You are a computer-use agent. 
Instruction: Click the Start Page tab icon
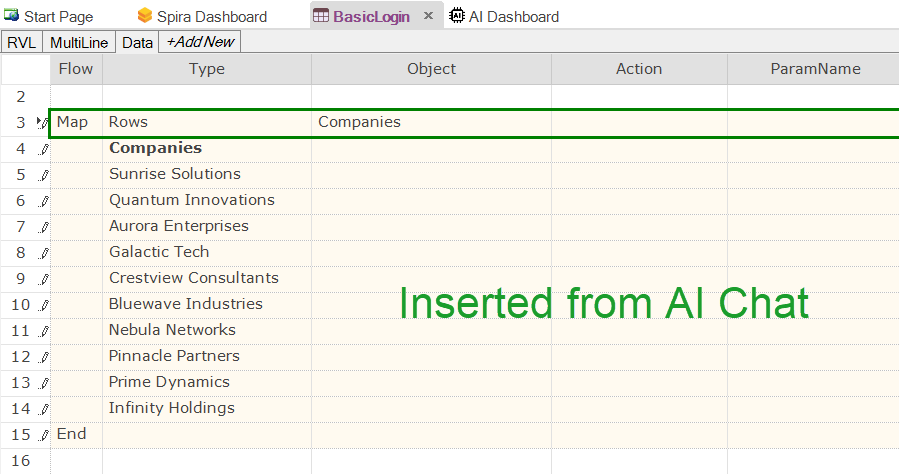(12, 16)
